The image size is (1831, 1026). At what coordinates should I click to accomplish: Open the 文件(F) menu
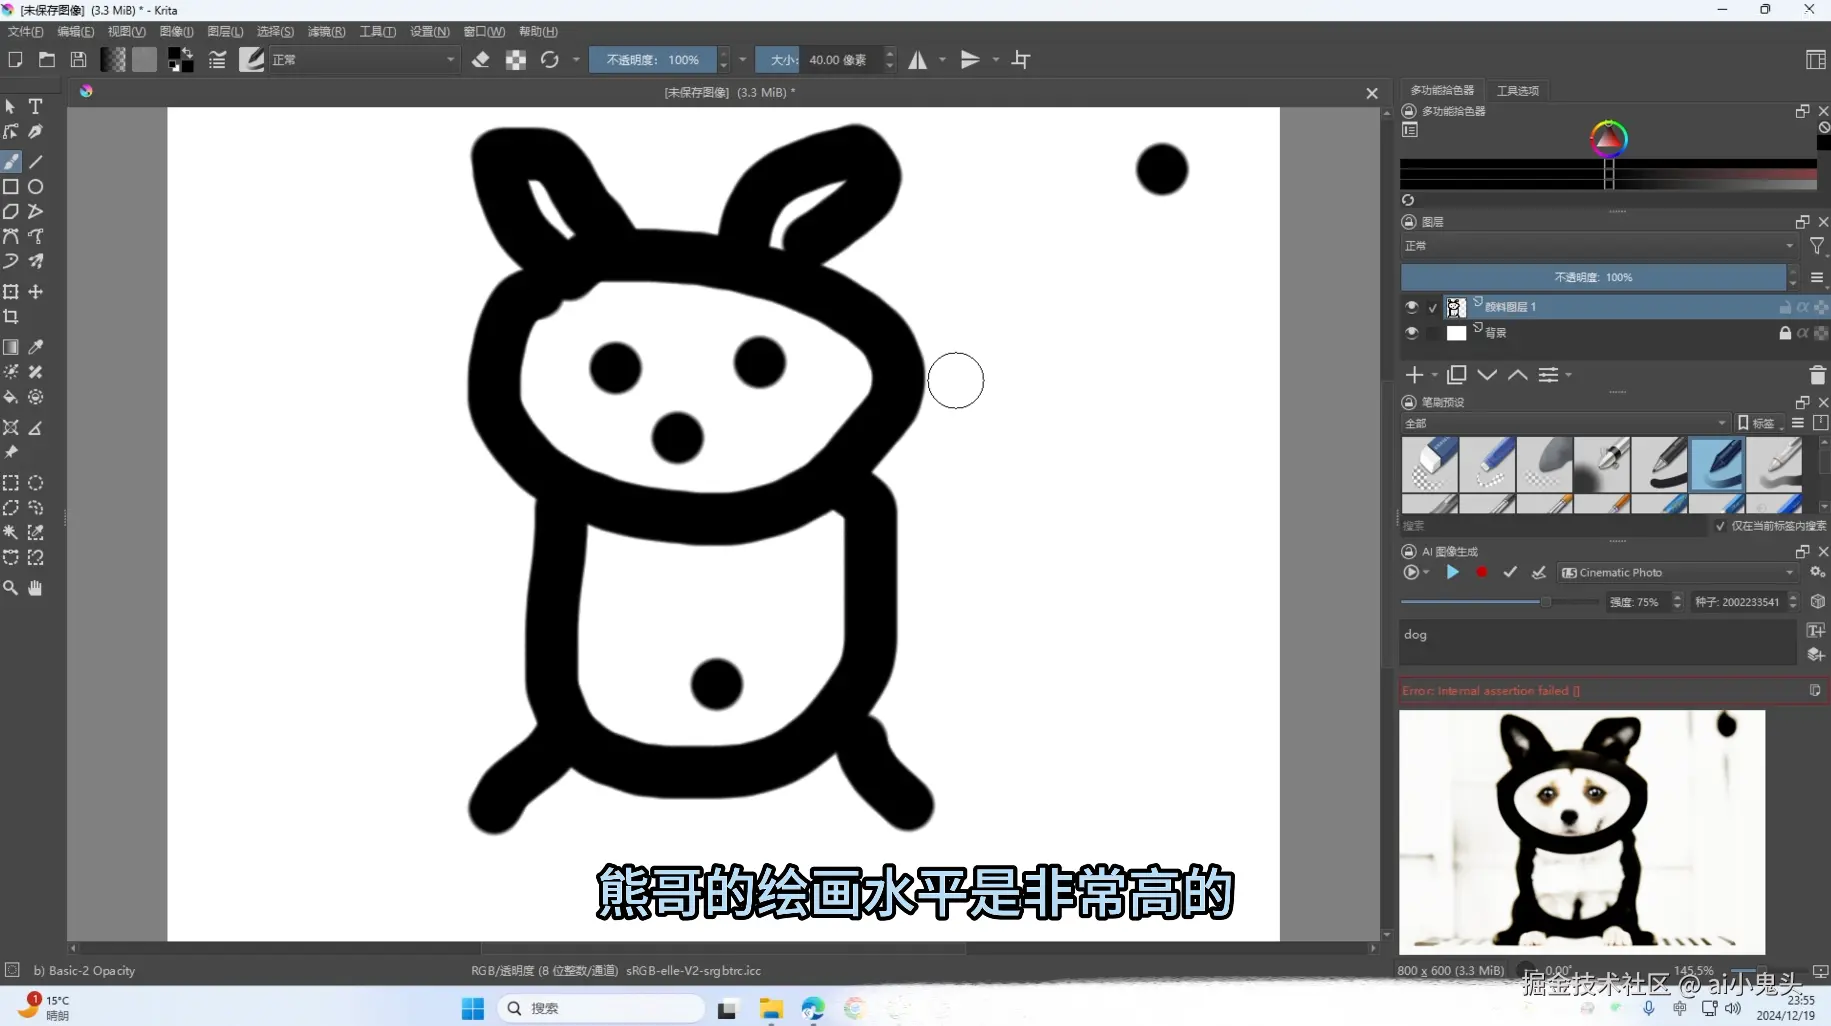click(x=25, y=32)
